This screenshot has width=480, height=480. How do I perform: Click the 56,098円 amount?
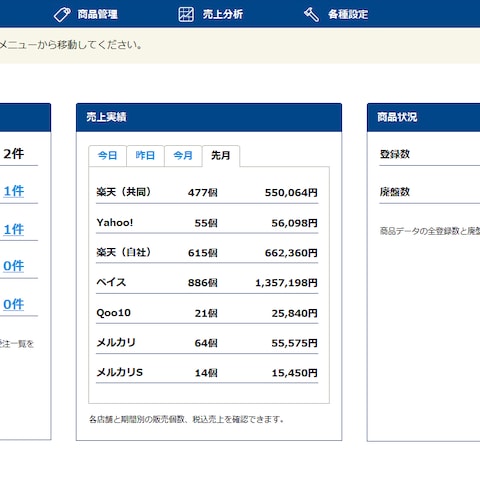click(294, 223)
